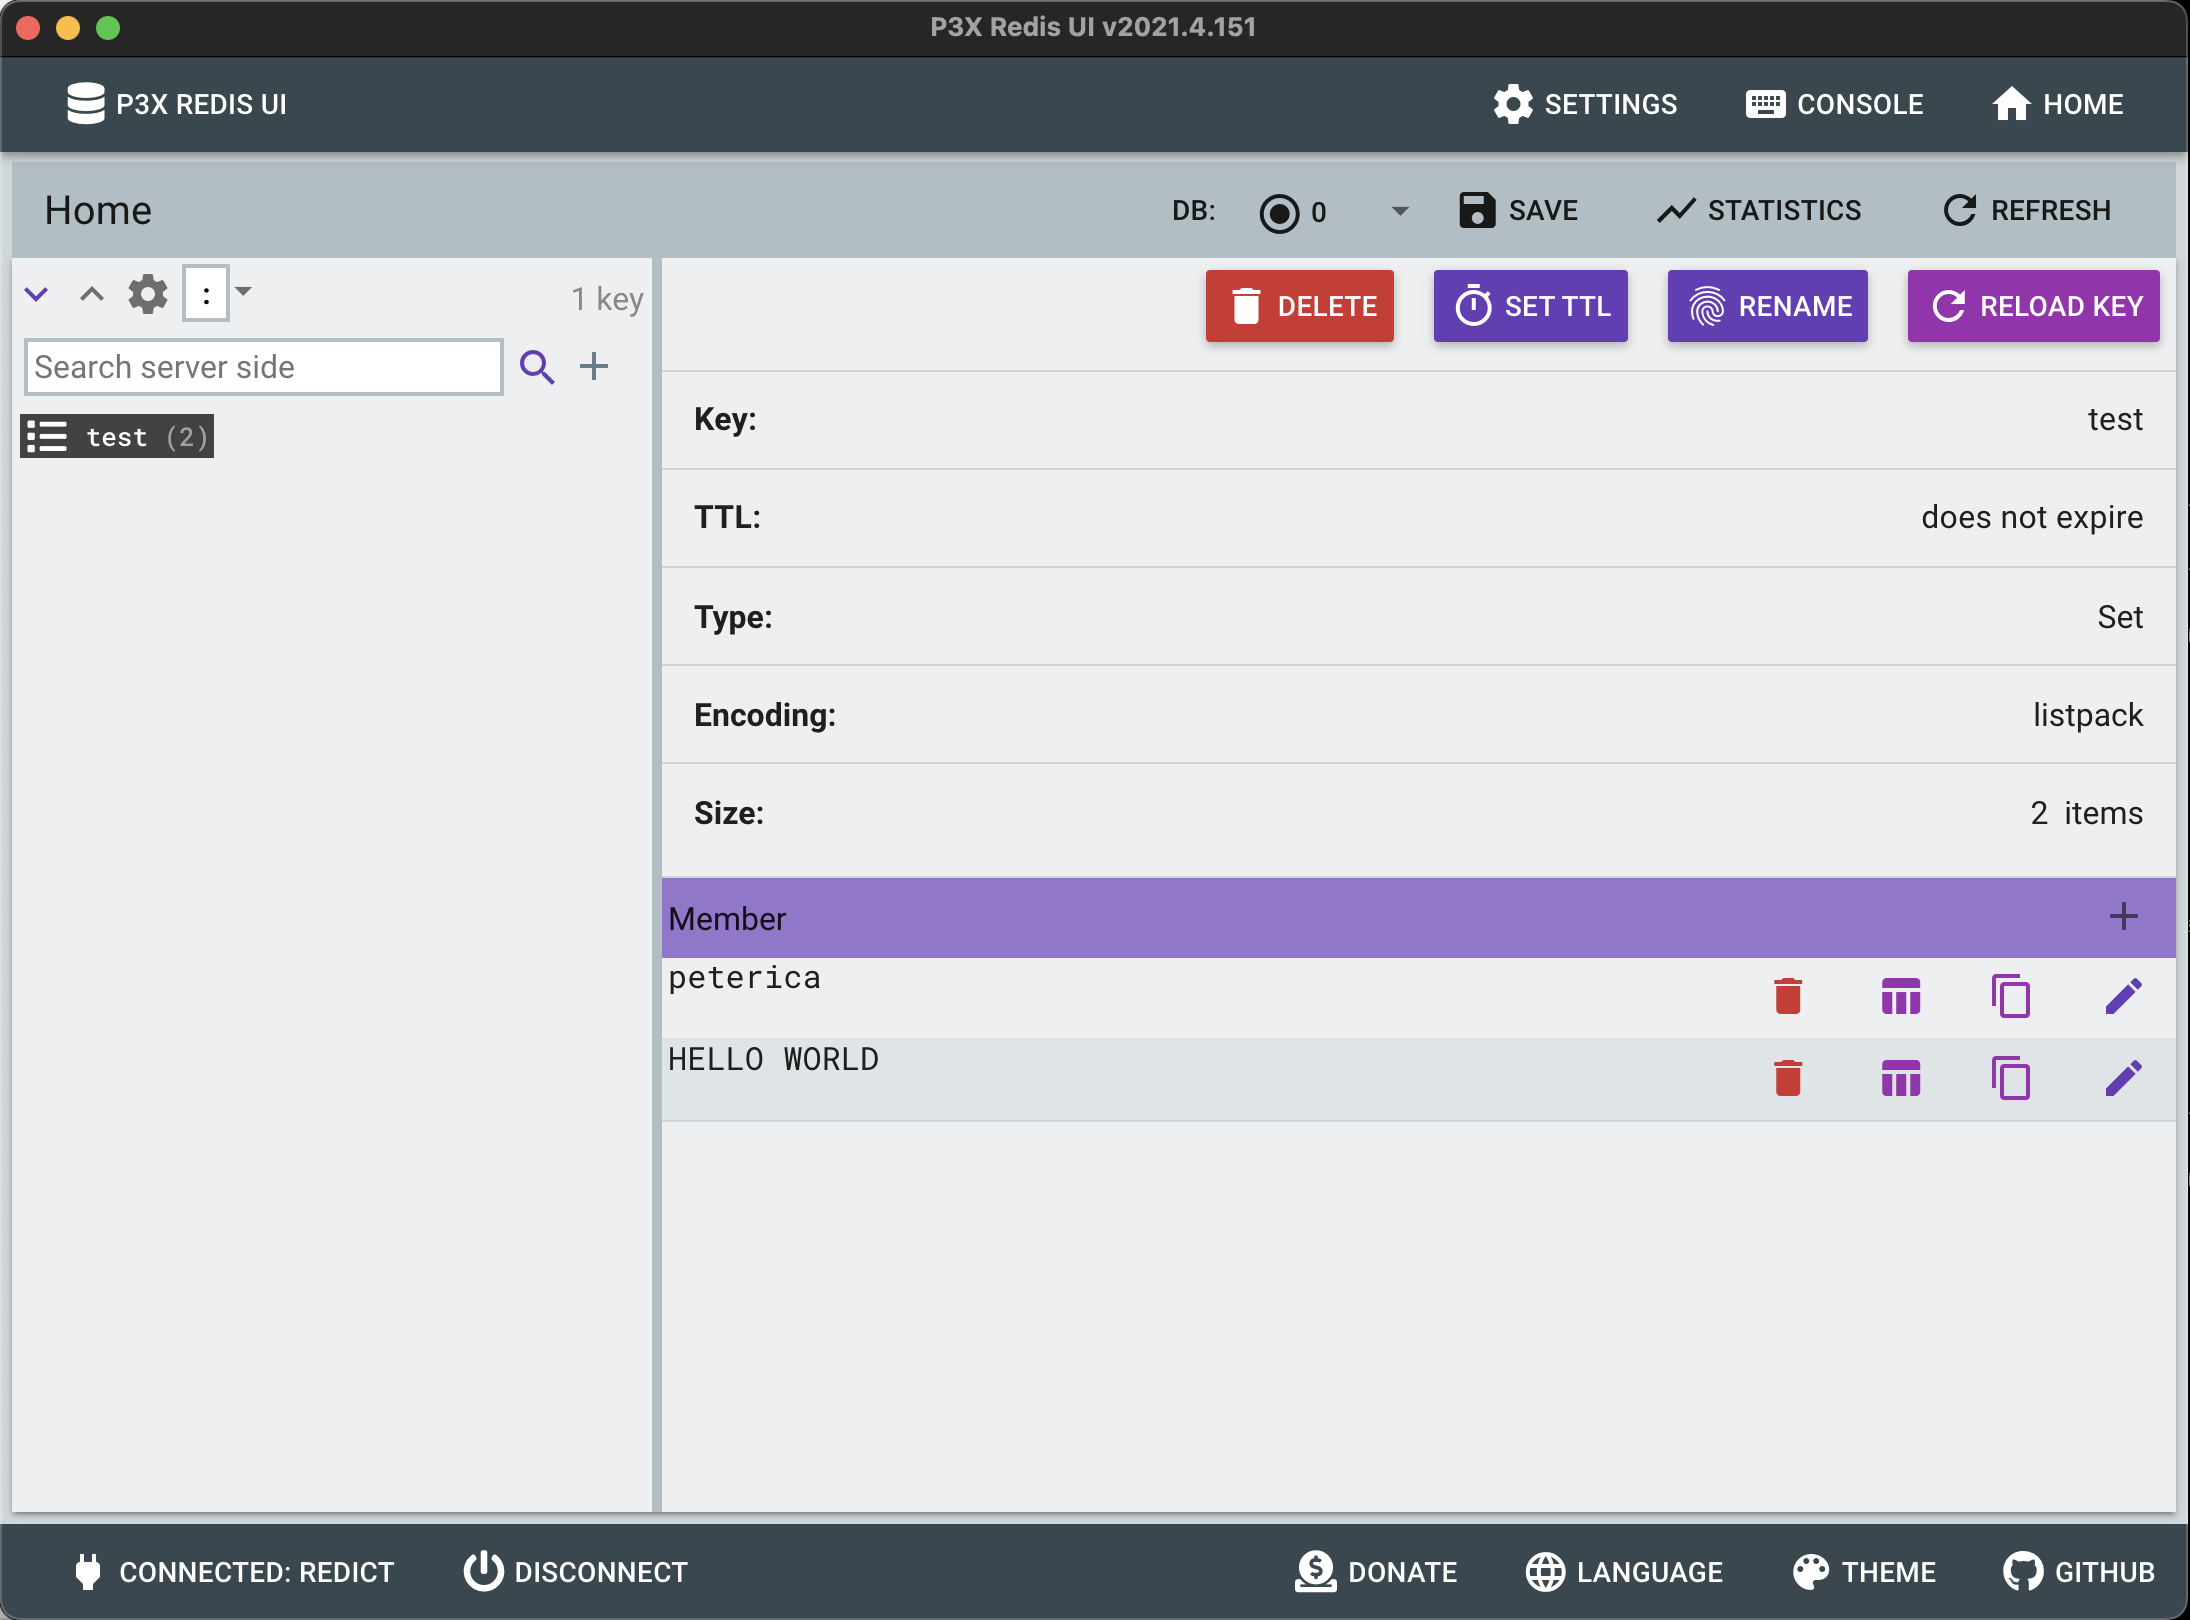This screenshot has height=1620, width=2190.
Task: Copy the peterica member value
Action: point(2011,996)
